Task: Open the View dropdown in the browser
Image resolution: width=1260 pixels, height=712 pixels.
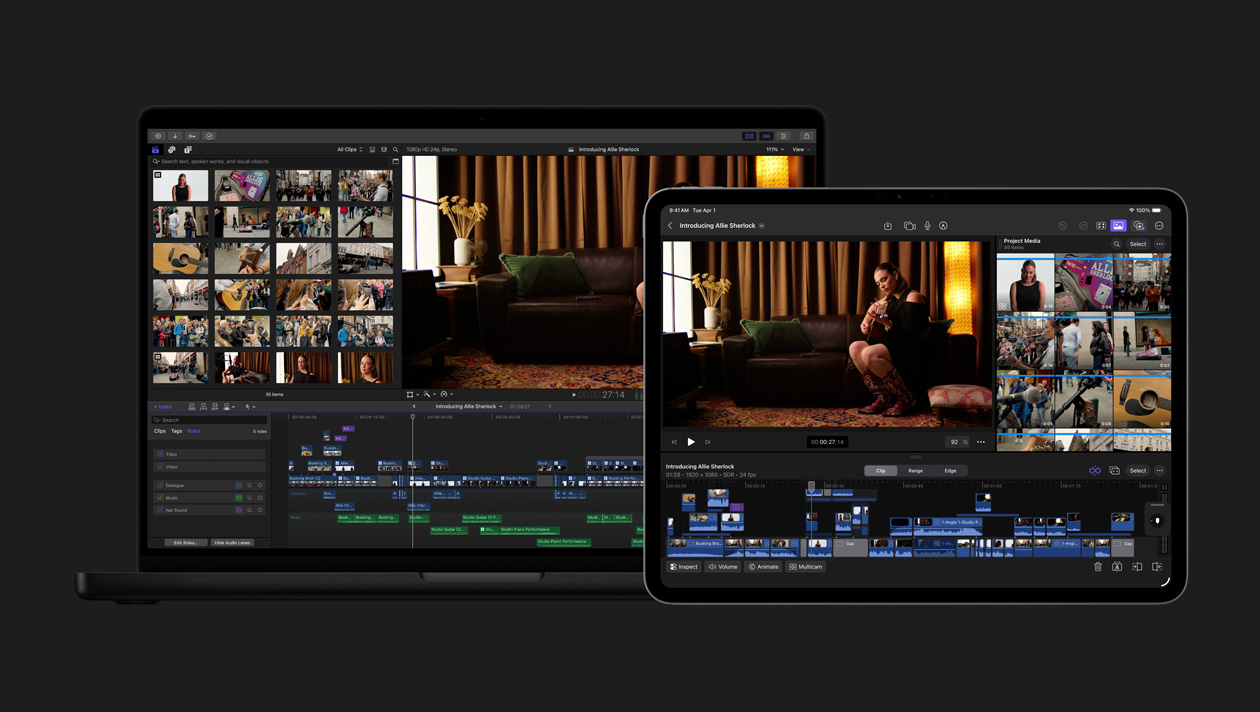Action: coord(800,149)
